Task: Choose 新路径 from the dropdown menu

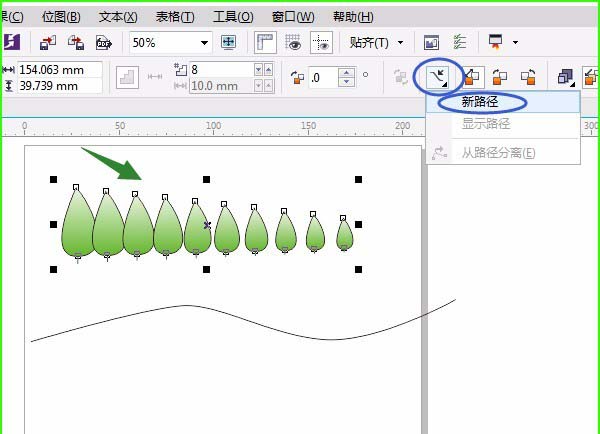Action: click(503, 102)
